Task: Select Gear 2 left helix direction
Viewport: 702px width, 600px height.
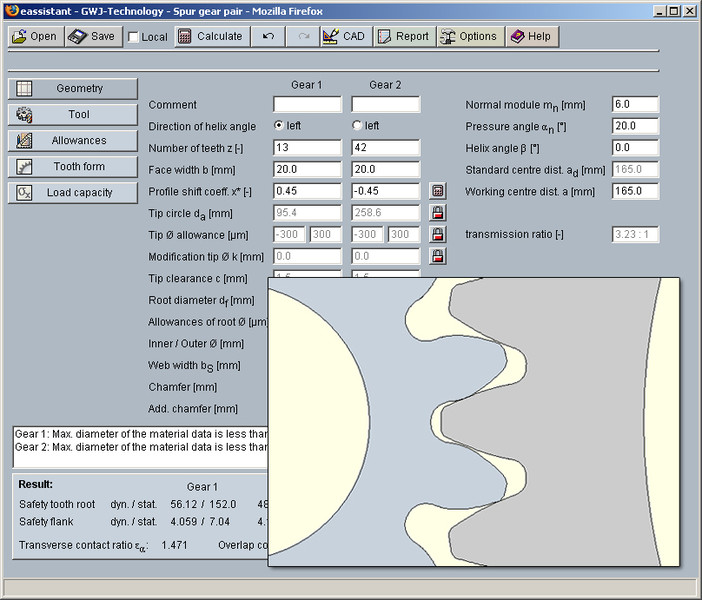Action: point(357,126)
